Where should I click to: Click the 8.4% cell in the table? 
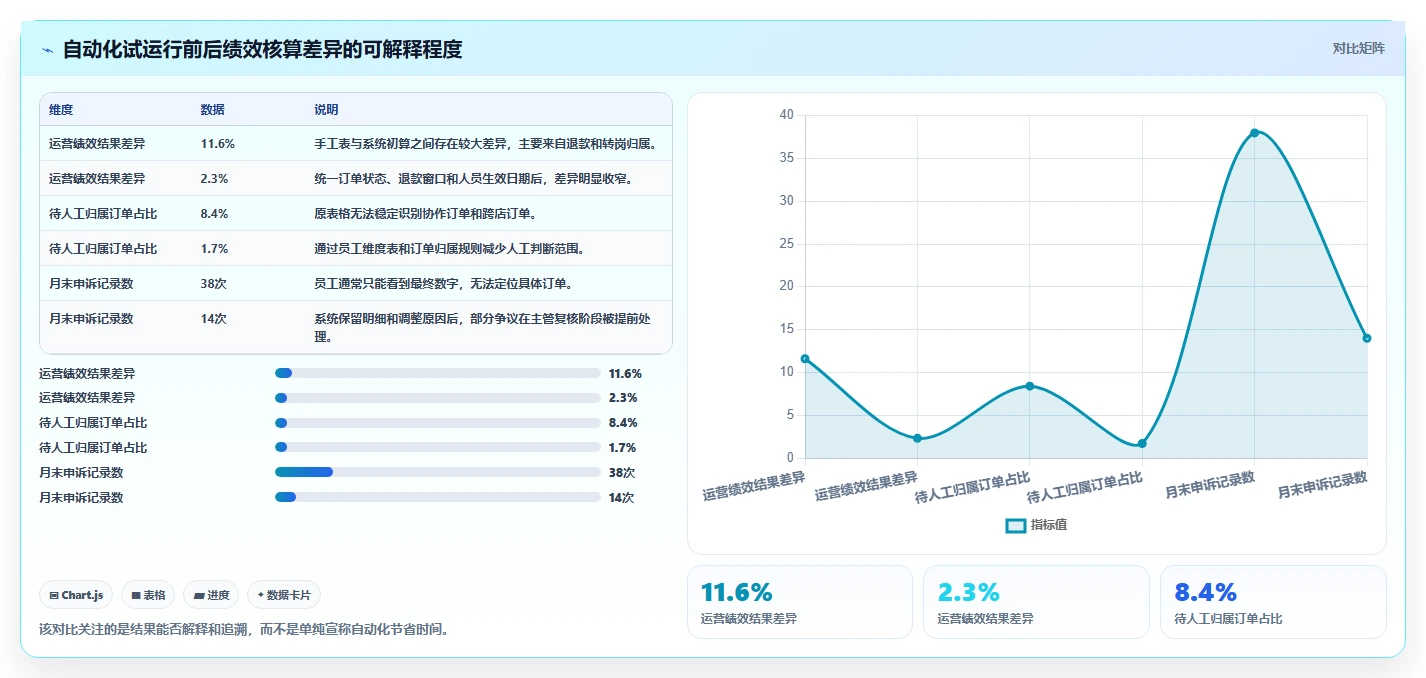tap(214, 214)
